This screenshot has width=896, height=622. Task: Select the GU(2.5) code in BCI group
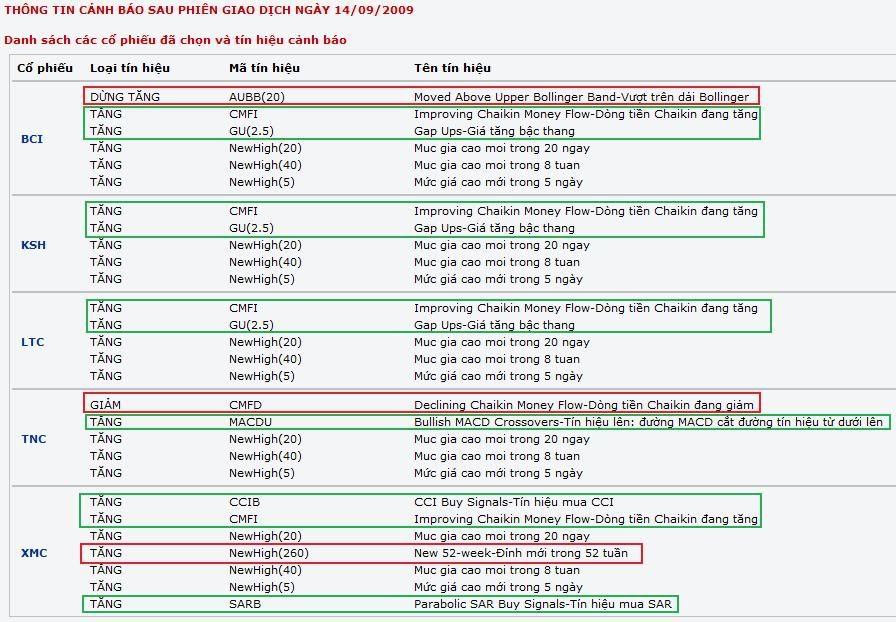point(251,131)
